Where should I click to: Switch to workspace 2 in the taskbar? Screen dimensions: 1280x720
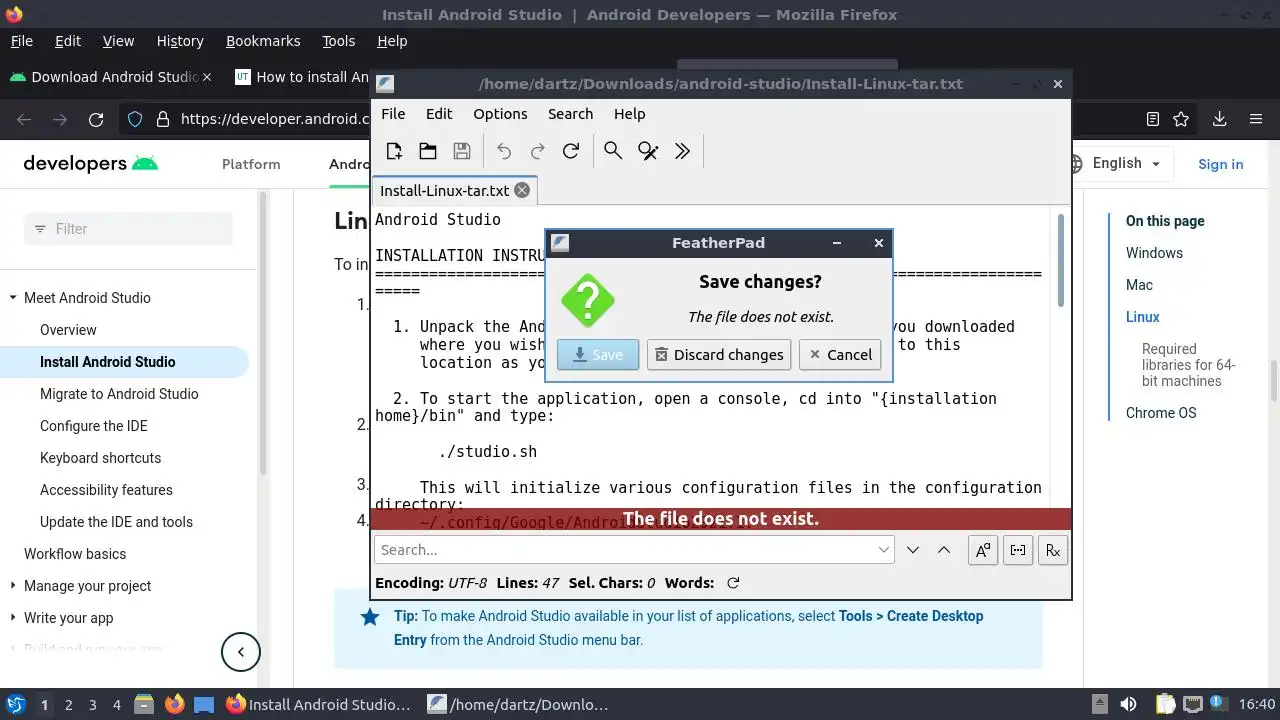click(x=69, y=705)
